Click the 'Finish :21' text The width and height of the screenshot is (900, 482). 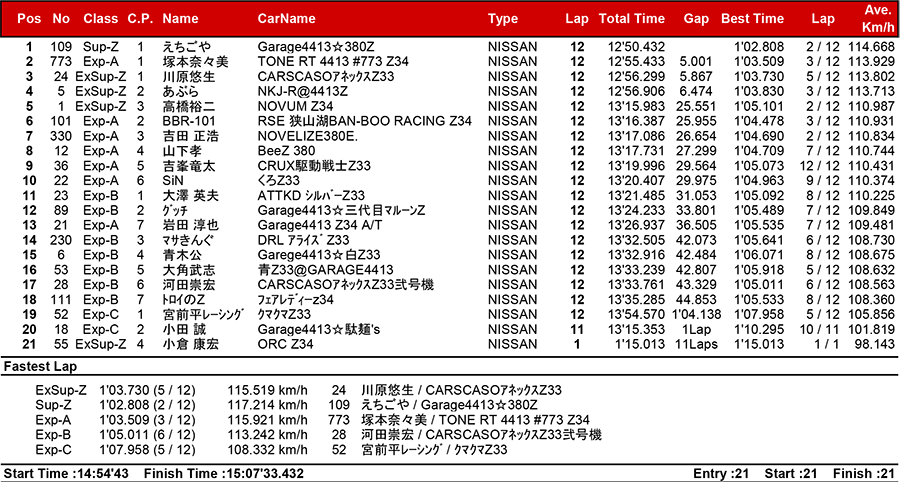coord(864,473)
